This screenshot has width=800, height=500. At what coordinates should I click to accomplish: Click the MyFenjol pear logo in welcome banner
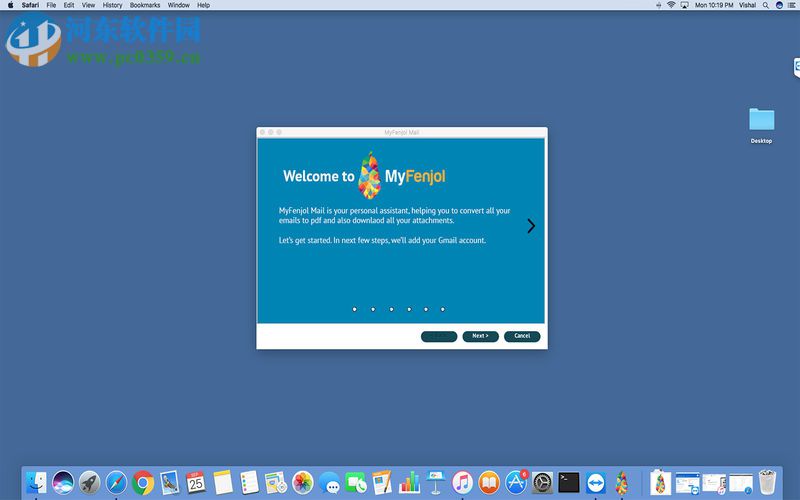[x=369, y=176]
